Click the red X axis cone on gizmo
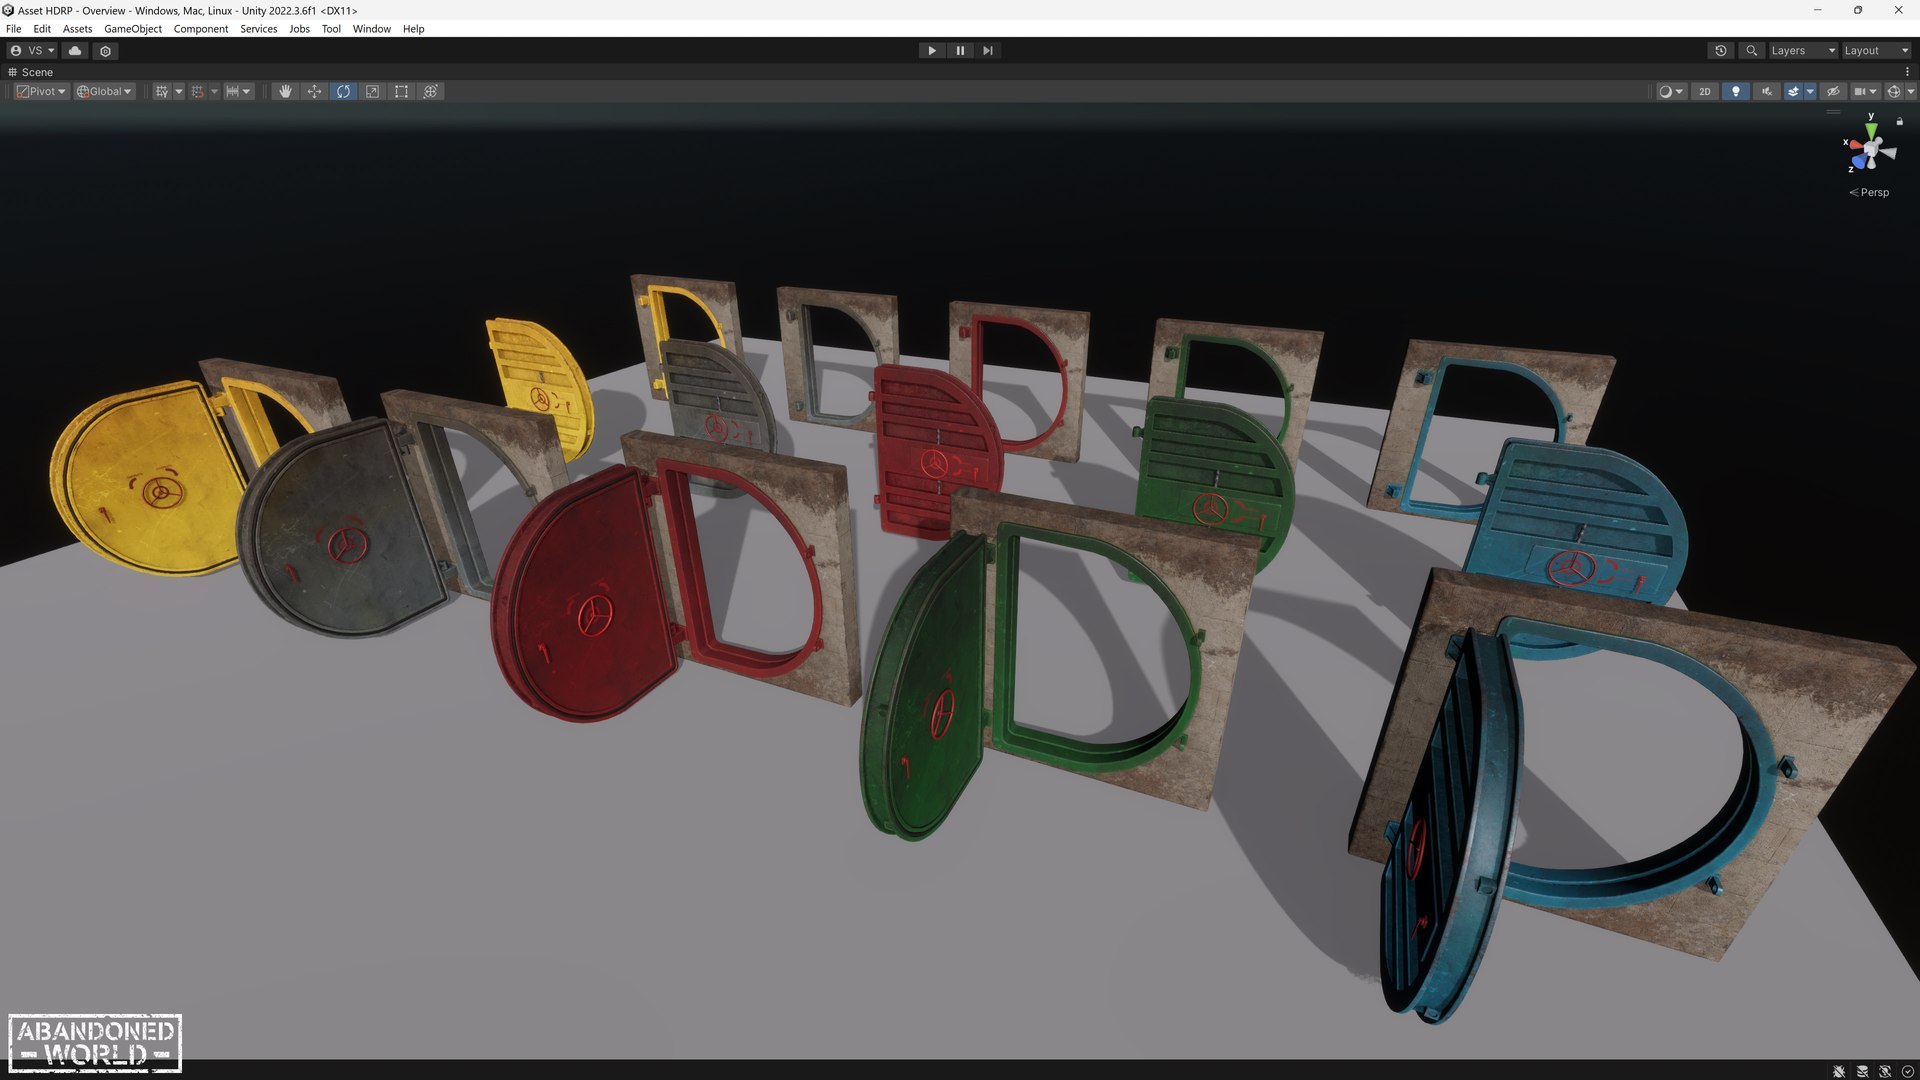Image resolution: width=1920 pixels, height=1080 pixels. pos(1855,146)
